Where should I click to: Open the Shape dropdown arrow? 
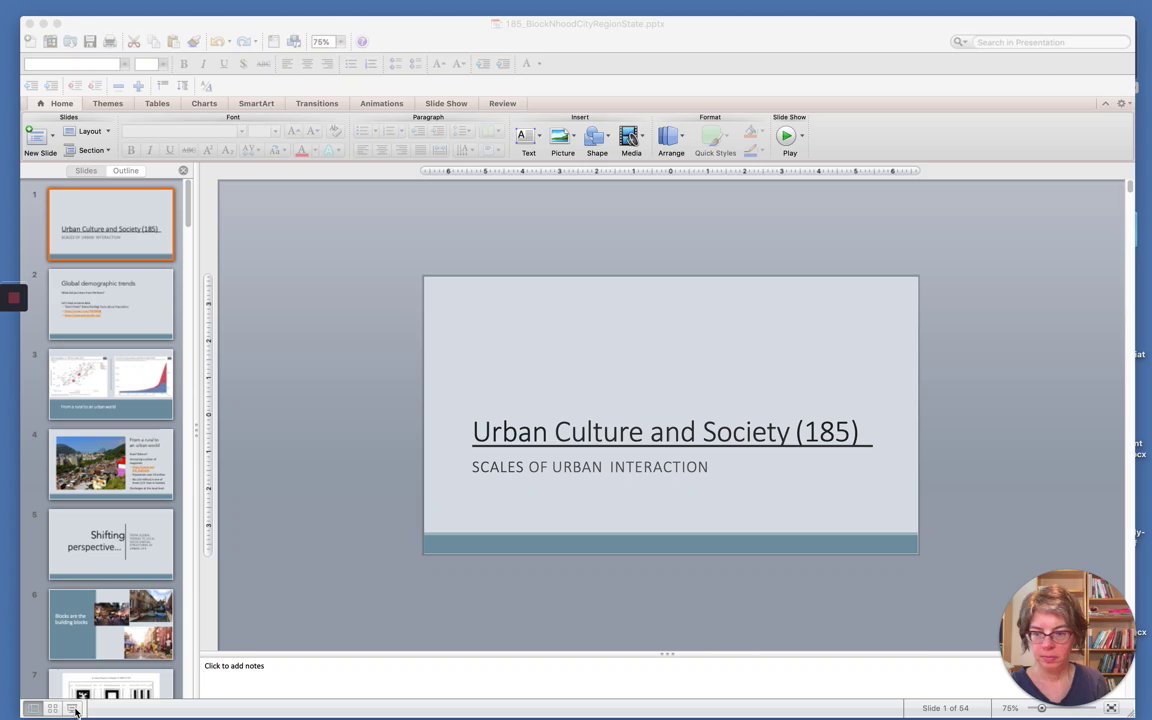coord(608,135)
